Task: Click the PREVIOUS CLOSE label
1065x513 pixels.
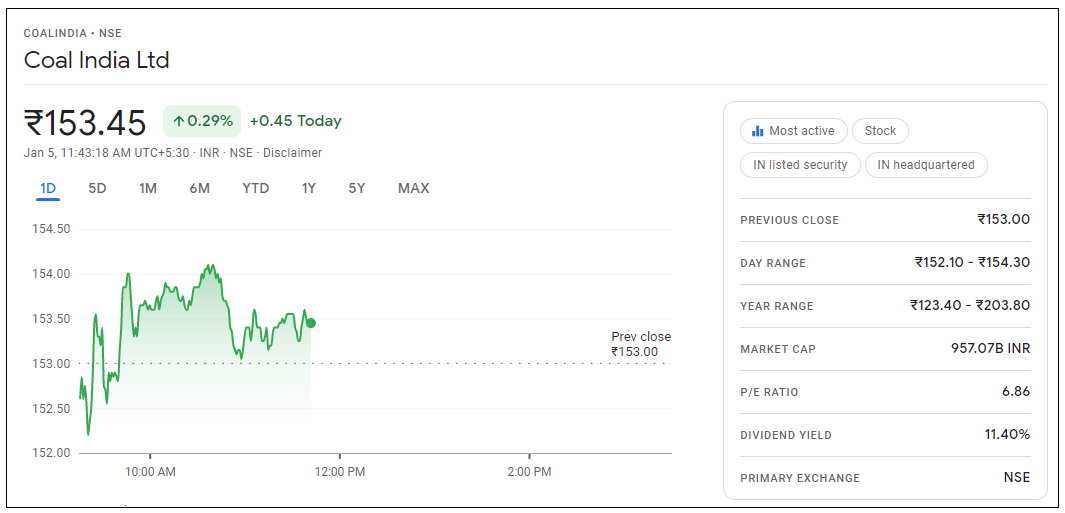Action: [789, 220]
